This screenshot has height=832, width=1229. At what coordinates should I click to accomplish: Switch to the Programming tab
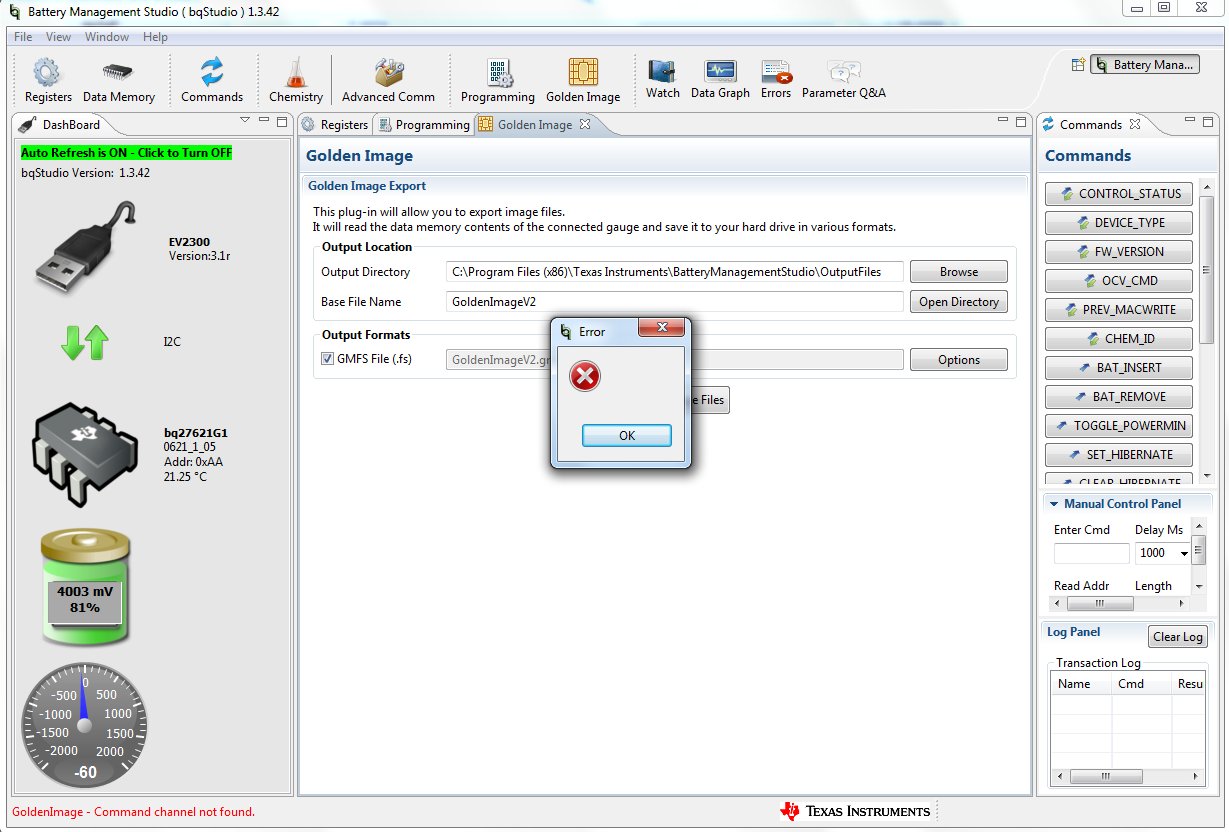(422, 125)
